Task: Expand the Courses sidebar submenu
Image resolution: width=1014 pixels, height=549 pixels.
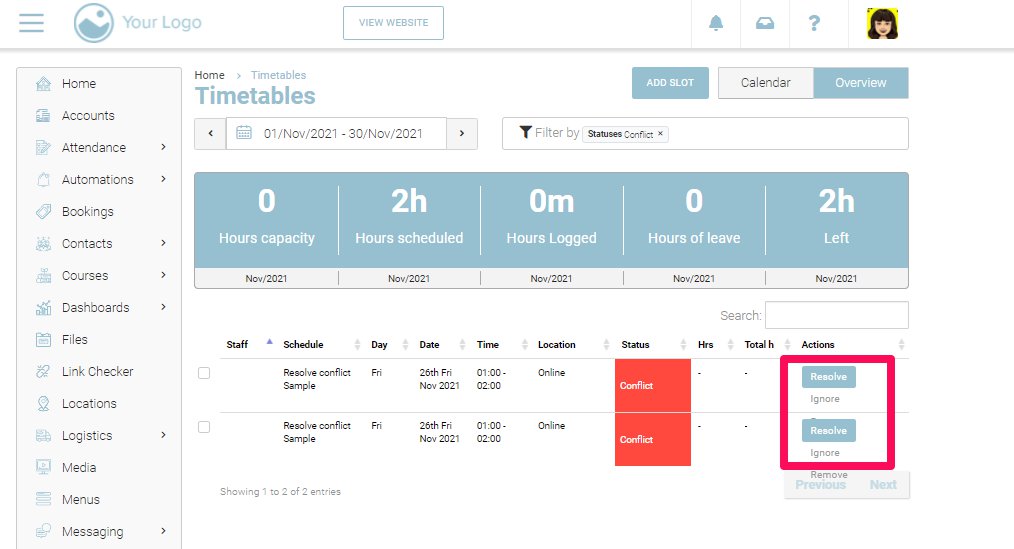Action: [x=163, y=276]
